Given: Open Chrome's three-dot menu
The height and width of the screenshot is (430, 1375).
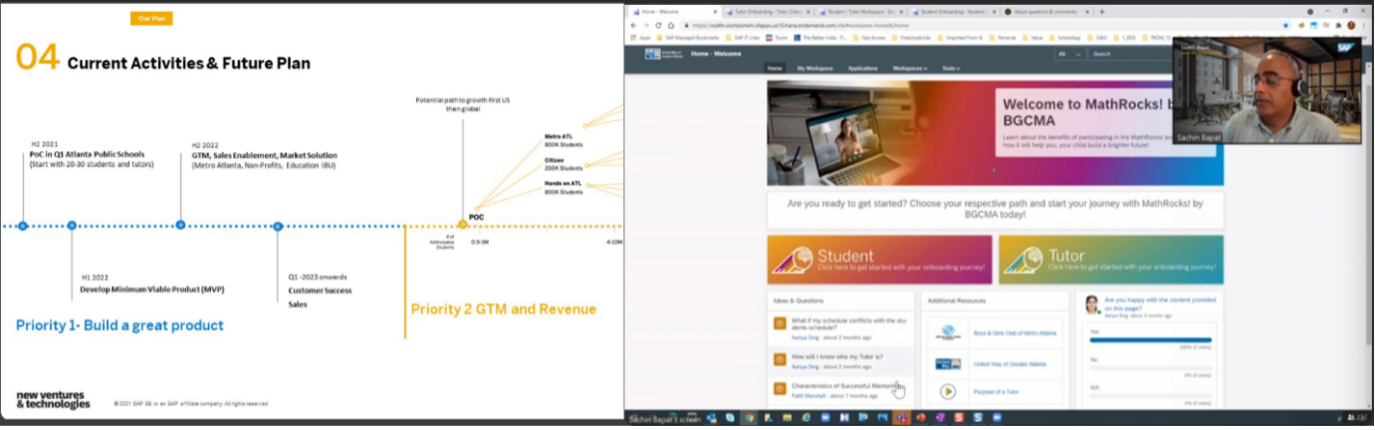Looking at the screenshot, I should (x=1364, y=25).
